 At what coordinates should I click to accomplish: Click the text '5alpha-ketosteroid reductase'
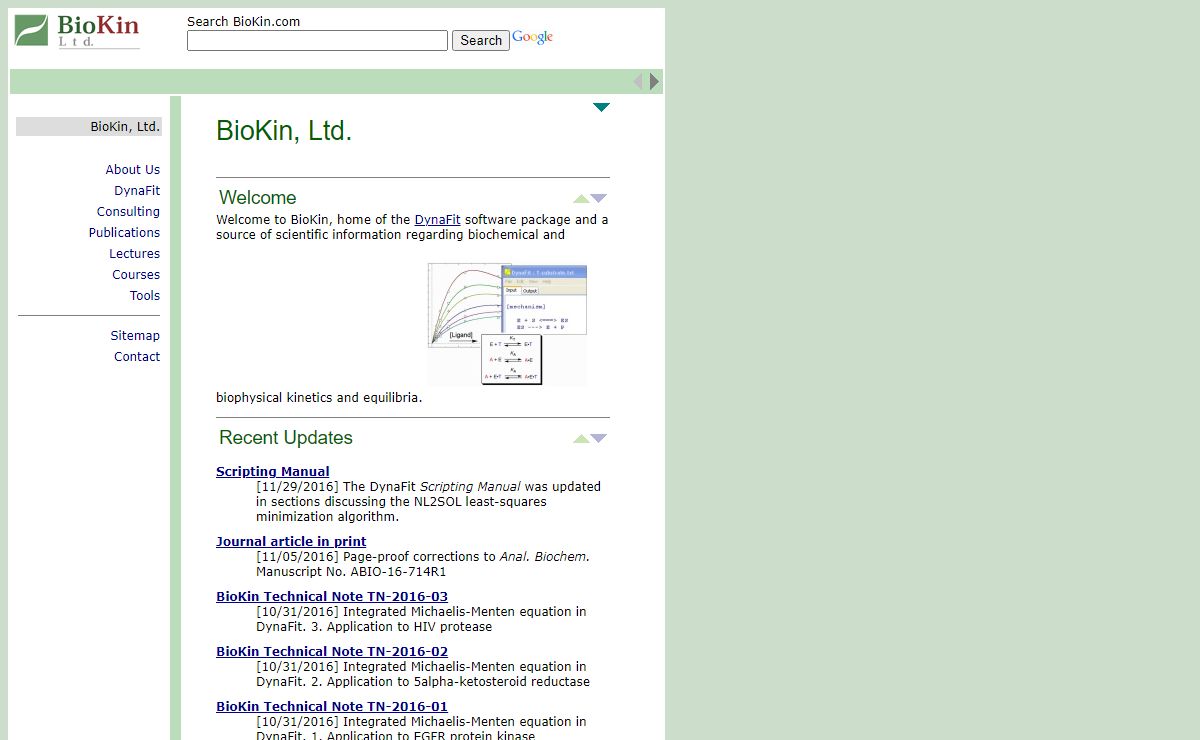(501, 682)
